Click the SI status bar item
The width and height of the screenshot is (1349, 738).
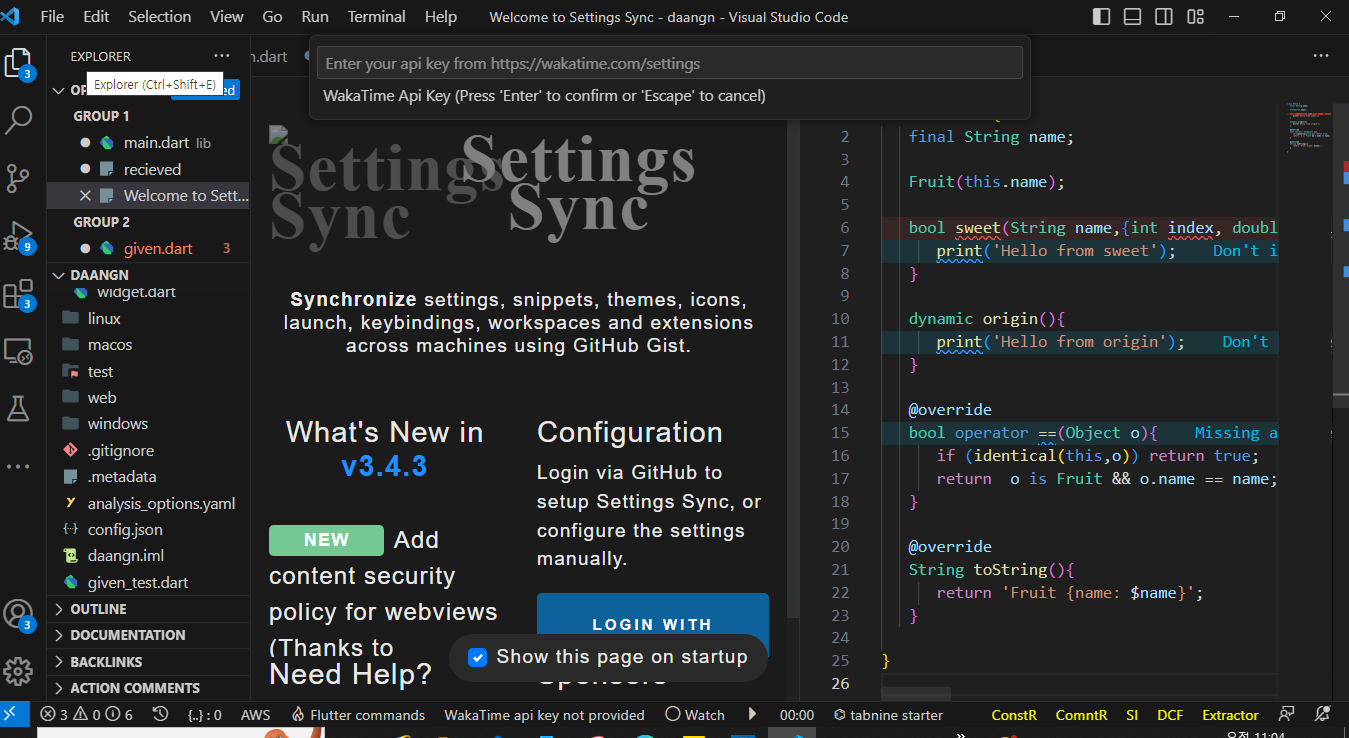pos(1132,715)
